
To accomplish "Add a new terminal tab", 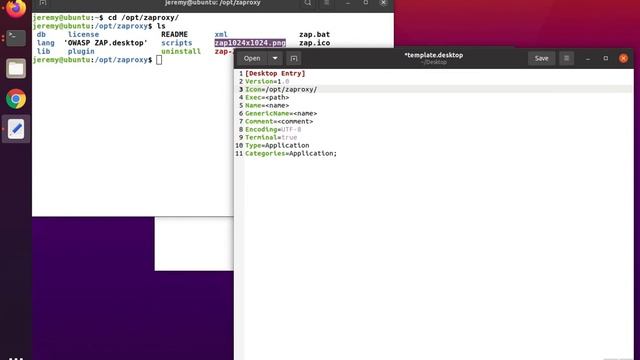I will (43, 3).
